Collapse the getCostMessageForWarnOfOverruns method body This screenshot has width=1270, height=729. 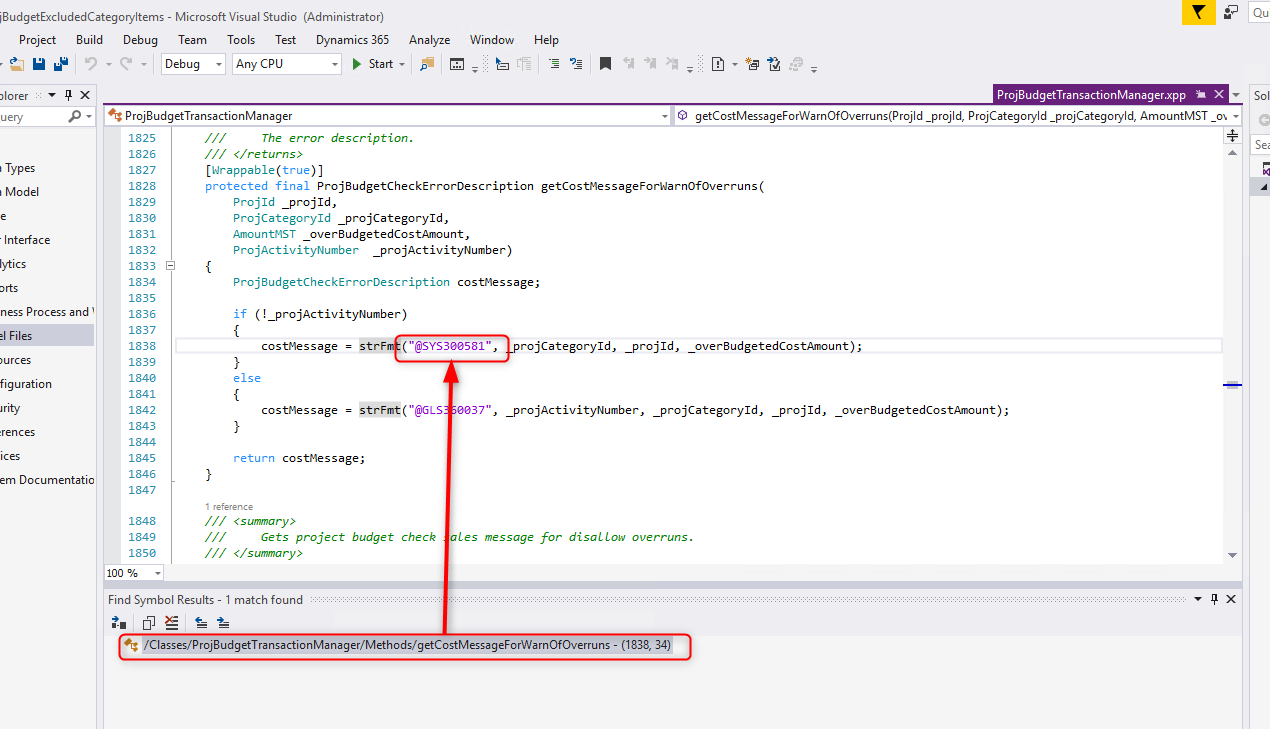coord(170,265)
